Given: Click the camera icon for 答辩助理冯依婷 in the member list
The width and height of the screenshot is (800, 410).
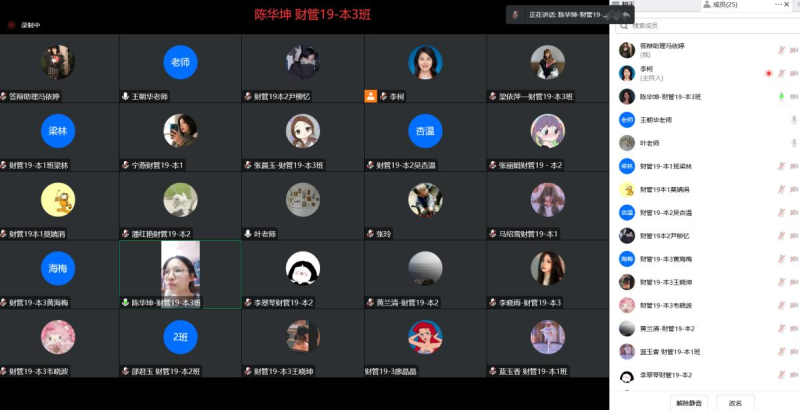Looking at the screenshot, I should click(x=794, y=50).
